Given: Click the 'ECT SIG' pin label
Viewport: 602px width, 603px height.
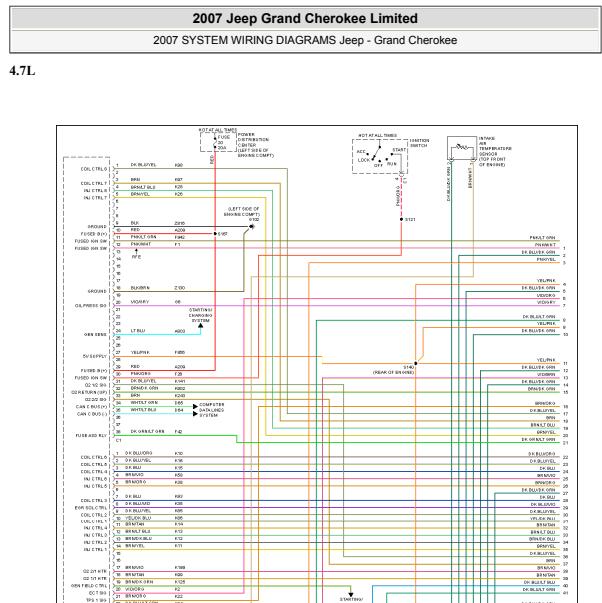Looking at the screenshot, I should point(97,593).
